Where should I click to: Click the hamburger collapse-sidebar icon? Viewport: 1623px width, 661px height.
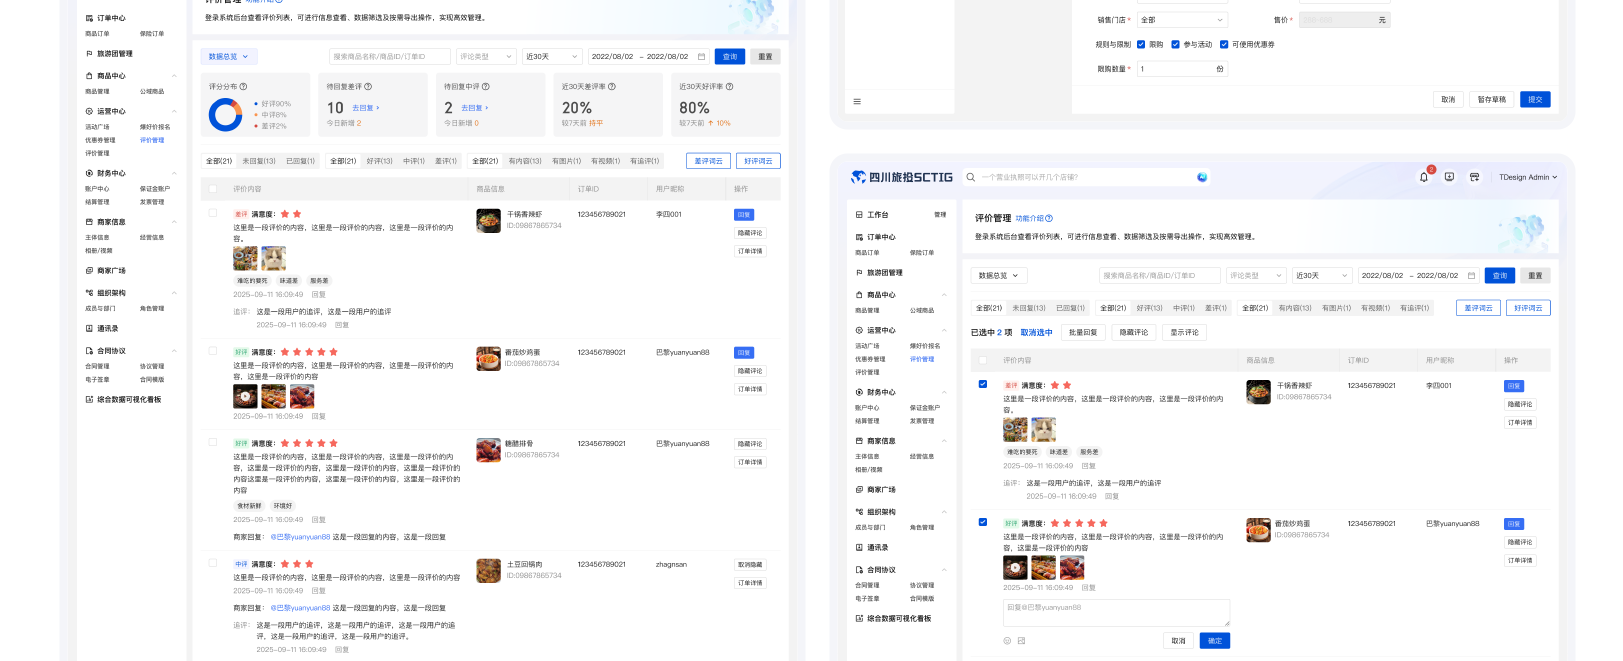pos(857,101)
